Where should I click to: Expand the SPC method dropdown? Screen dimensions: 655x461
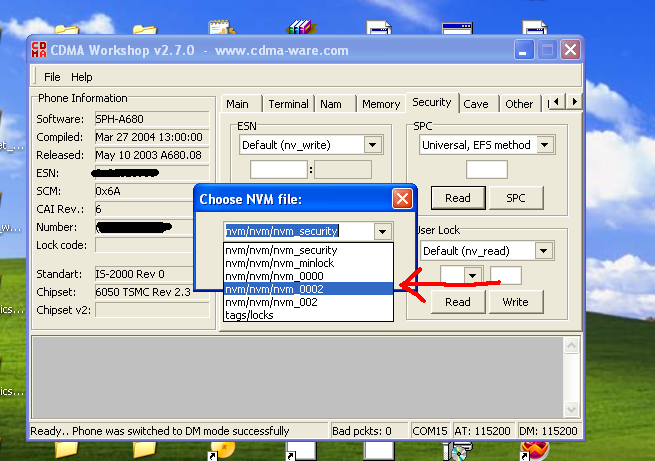coord(544,145)
